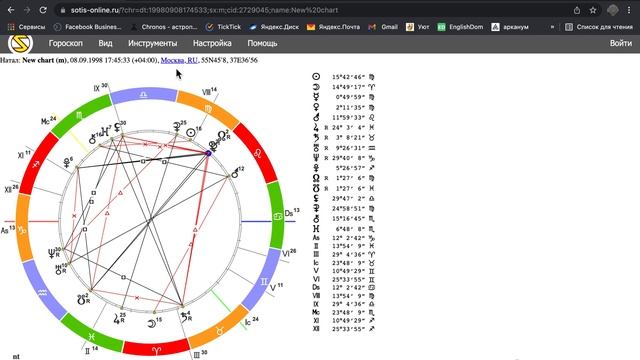Screen dimensions: 640x360
Task: Click the Moon symbol at chart bottom
Action: [151, 324]
